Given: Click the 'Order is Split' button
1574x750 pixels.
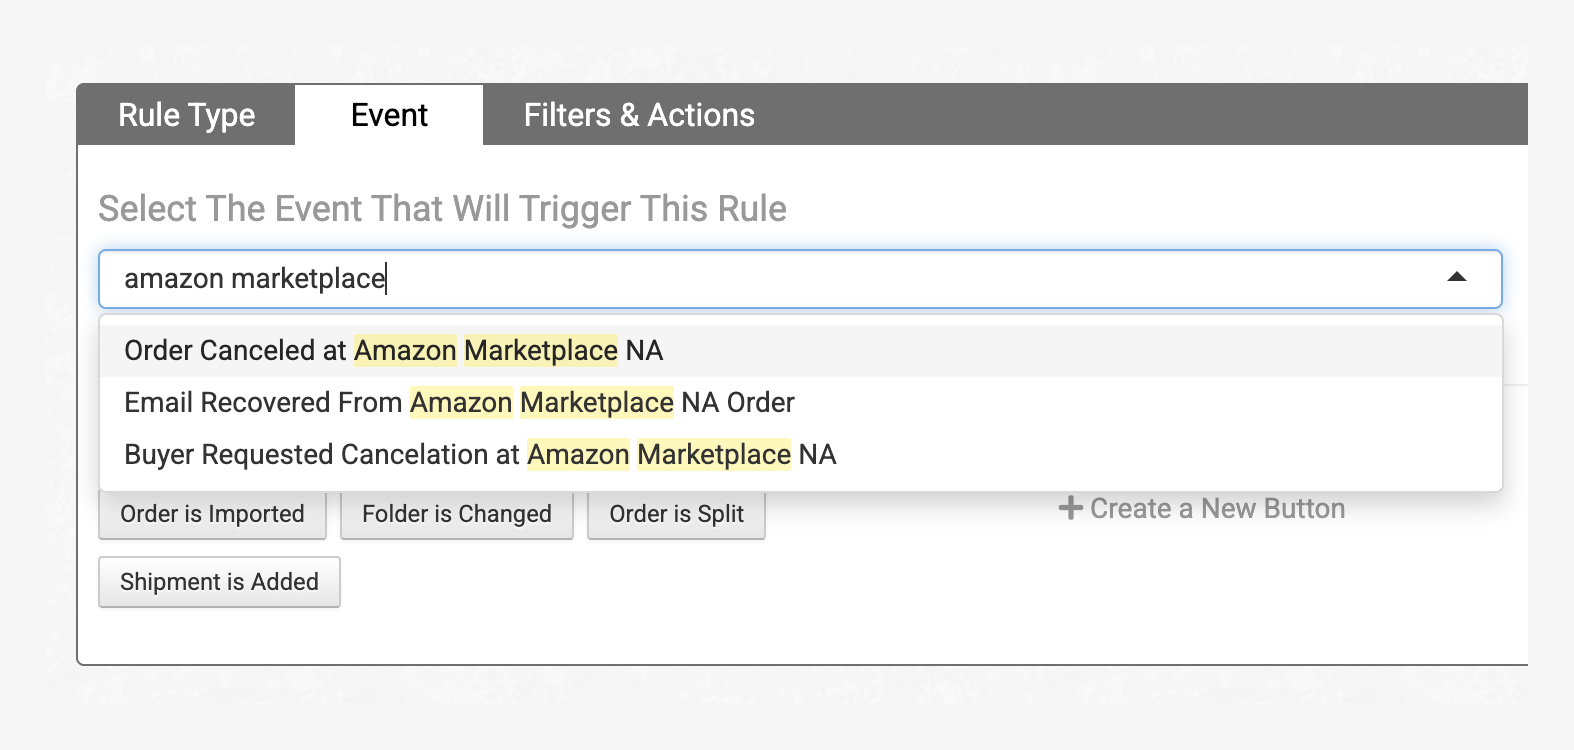Looking at the screenshot, I should (x=676, y=514).
